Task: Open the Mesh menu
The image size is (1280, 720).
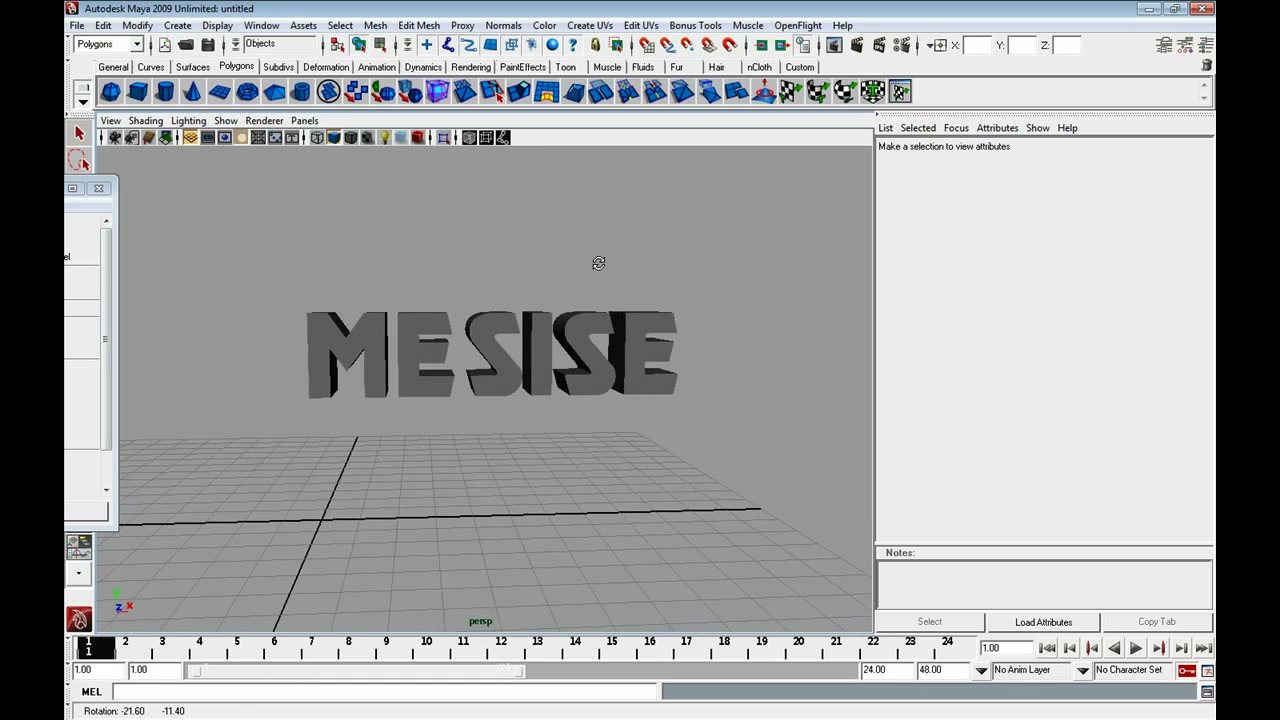Action: (375, 25)
